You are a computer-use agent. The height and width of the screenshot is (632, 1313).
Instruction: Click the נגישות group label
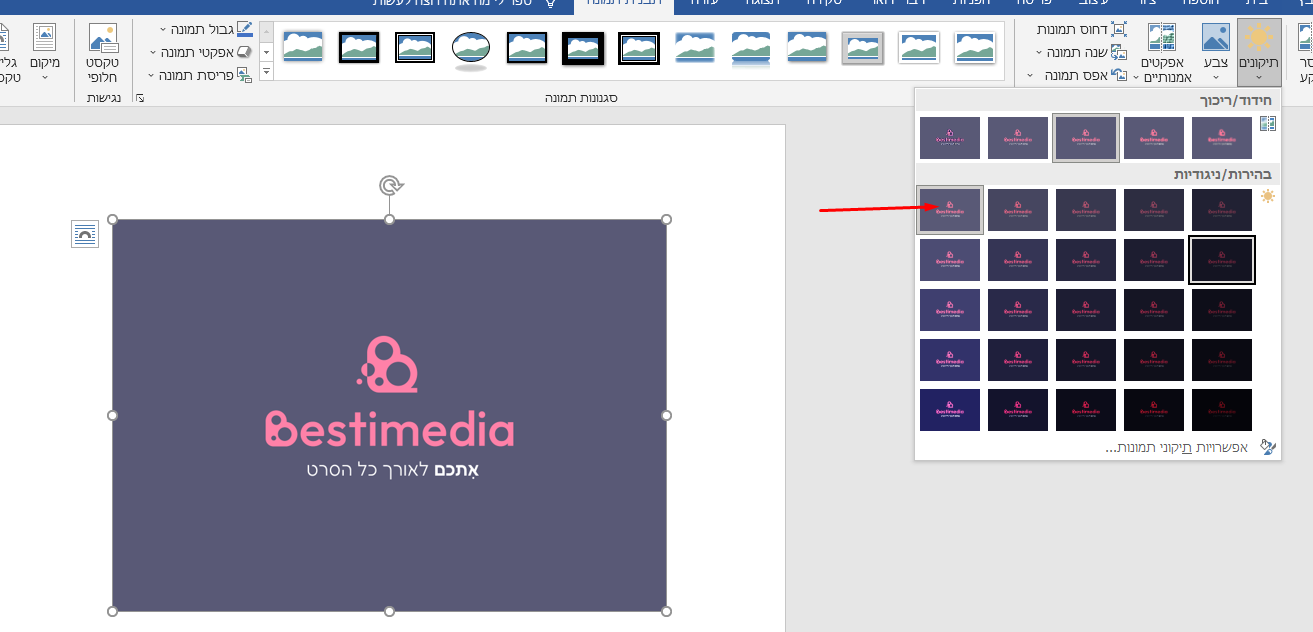(104, 98)
